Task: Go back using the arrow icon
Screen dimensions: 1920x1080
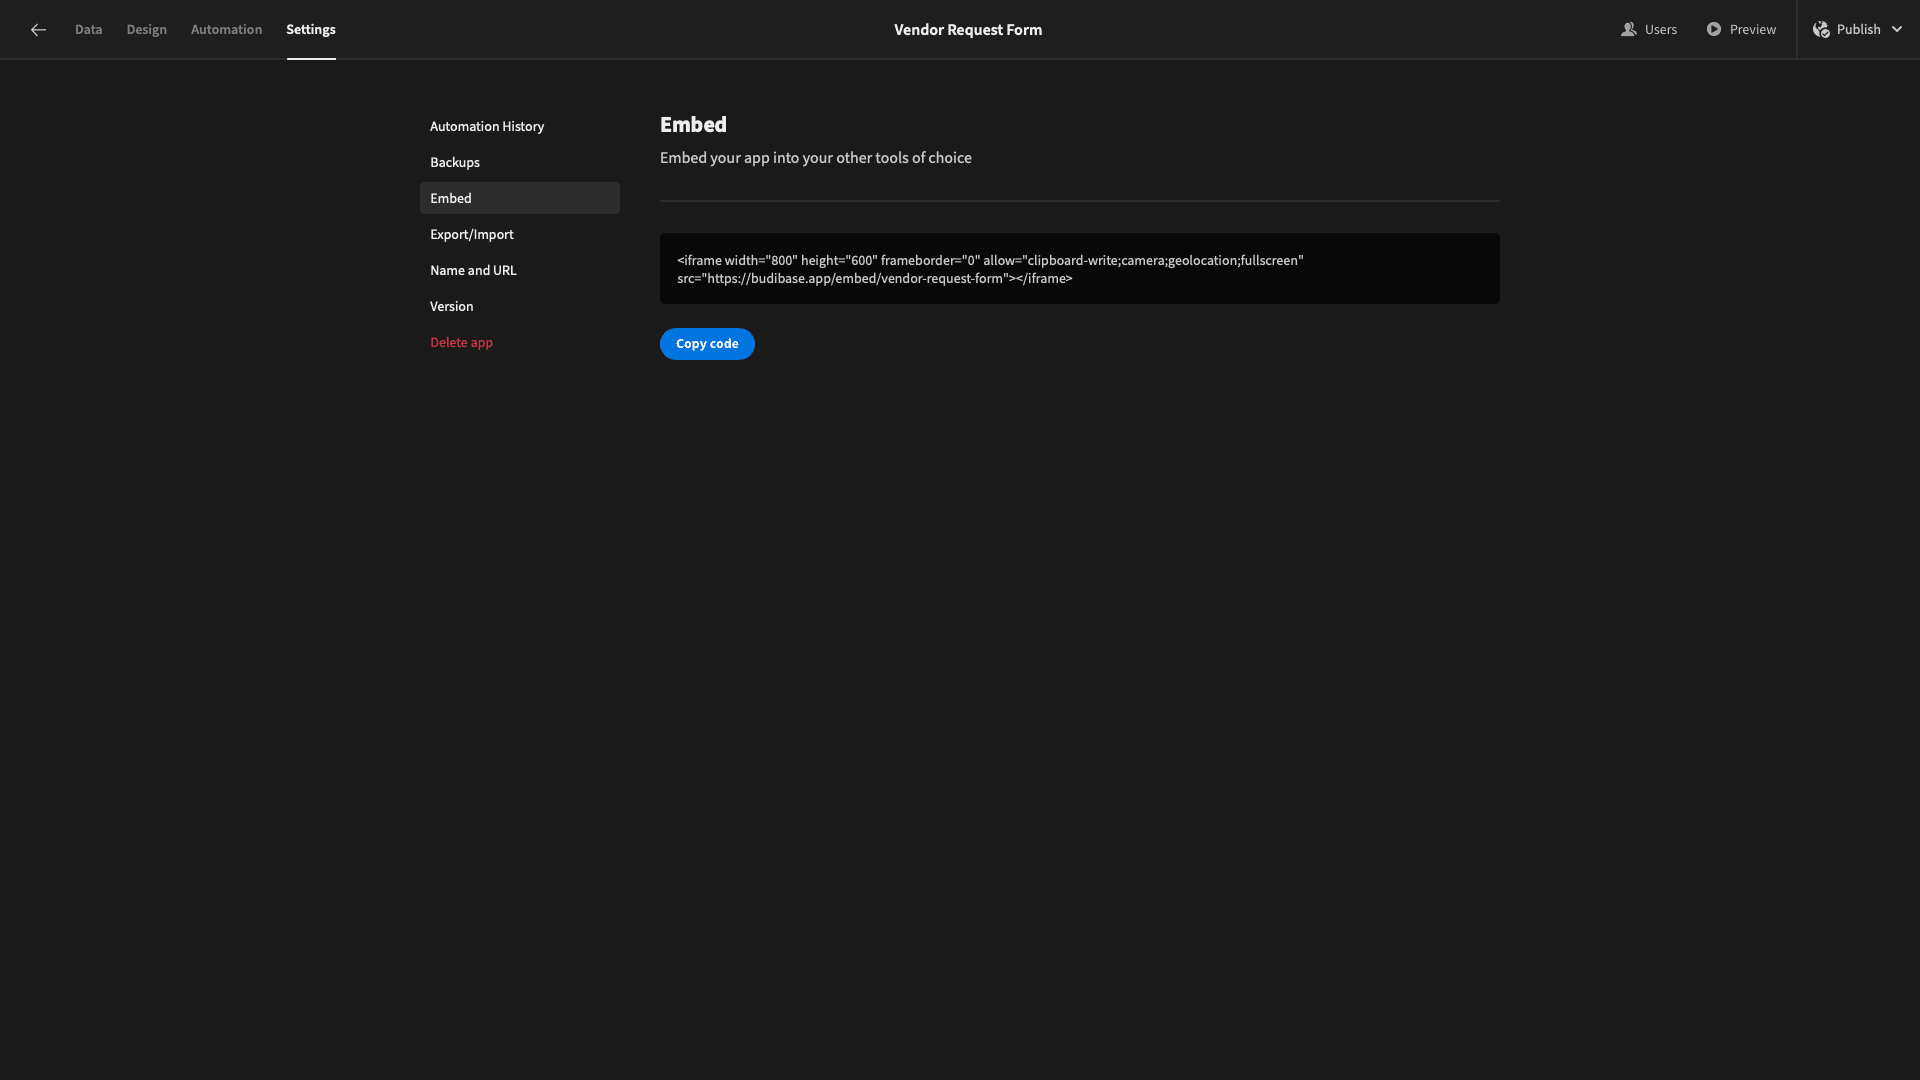Action: click(38, 30)
